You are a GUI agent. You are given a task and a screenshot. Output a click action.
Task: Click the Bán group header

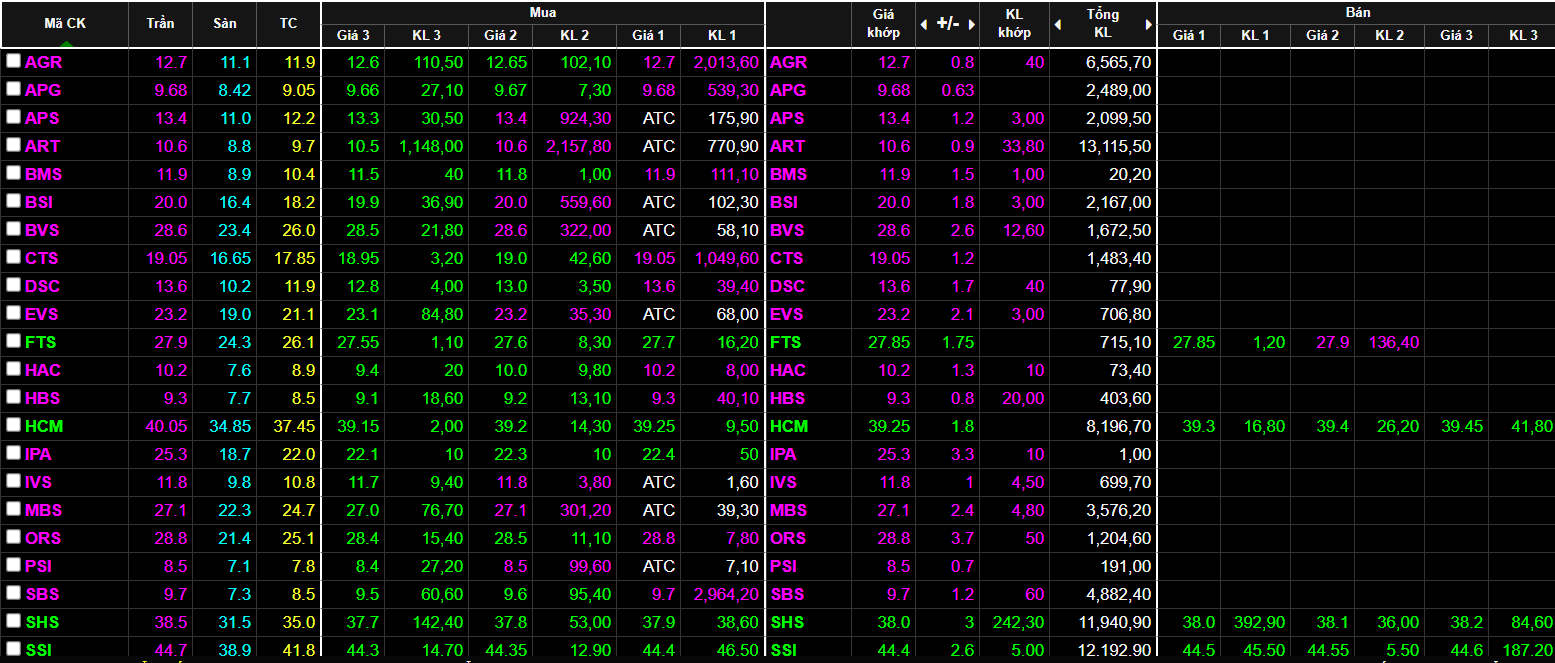pyautogui.click(x=1357, y=12)
